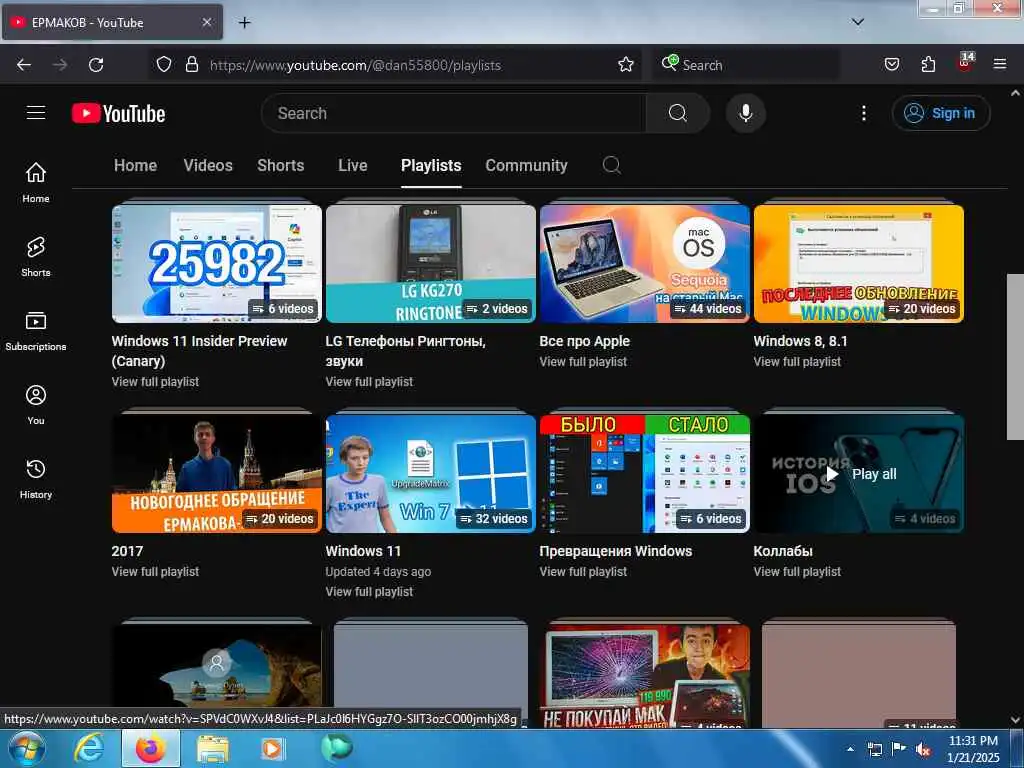Open YouTube settings three-dot menu
This screenshot has height=768, width=1024.
(863, 113)
